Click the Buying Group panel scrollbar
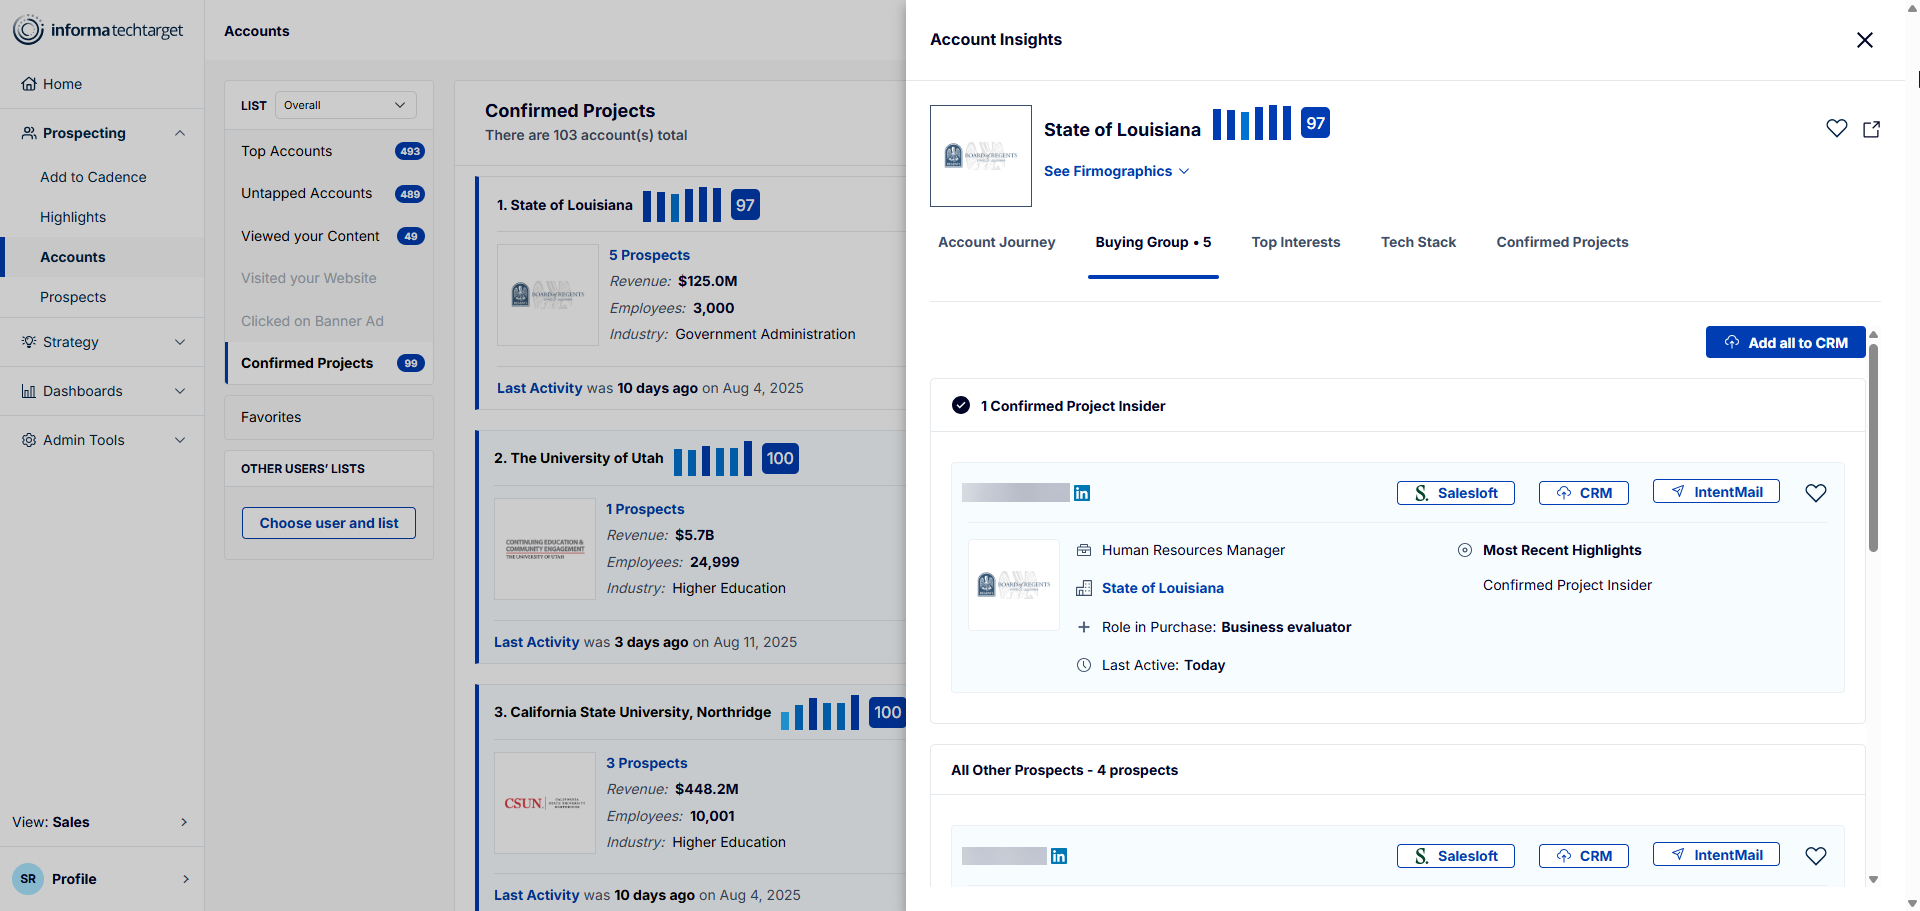Screen dimensions: 1920x911 (x=1873, y=450)
